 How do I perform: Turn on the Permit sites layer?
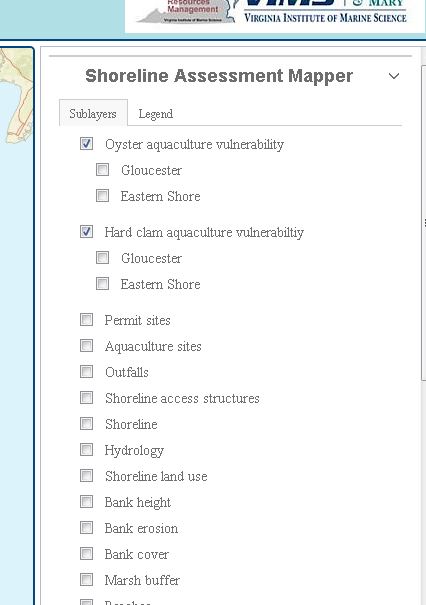[x=86, y=320]
